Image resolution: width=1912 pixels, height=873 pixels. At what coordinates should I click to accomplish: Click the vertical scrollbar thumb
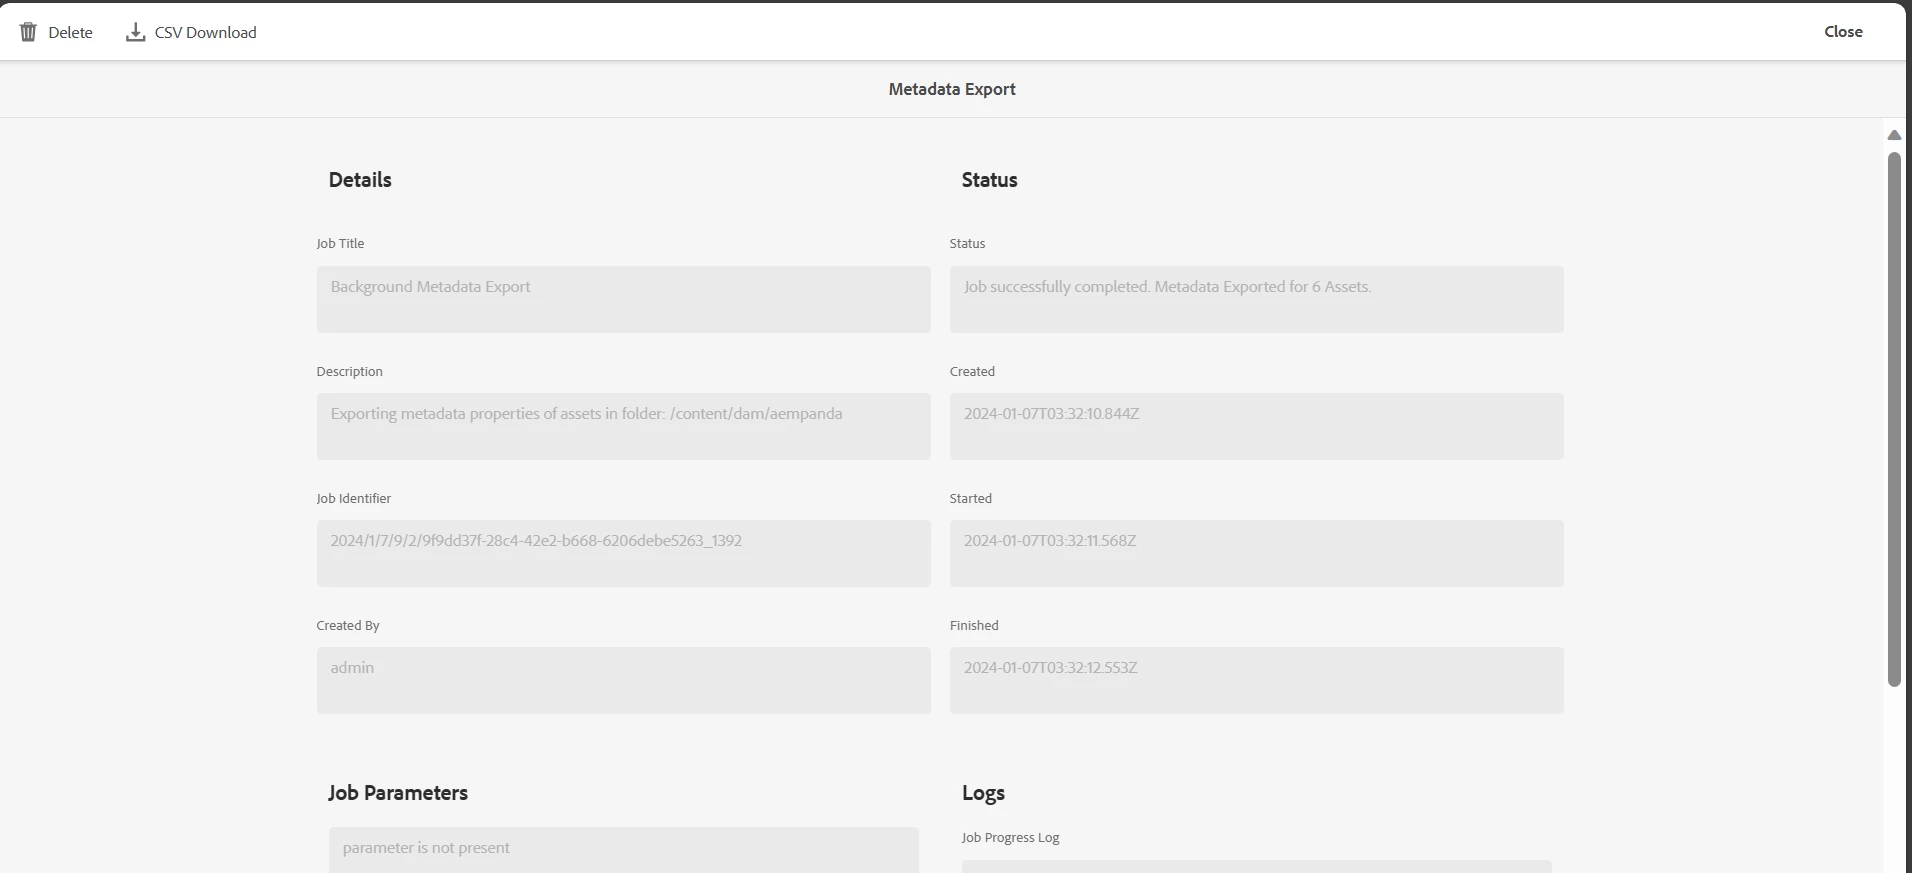(x=1894, y=419)
